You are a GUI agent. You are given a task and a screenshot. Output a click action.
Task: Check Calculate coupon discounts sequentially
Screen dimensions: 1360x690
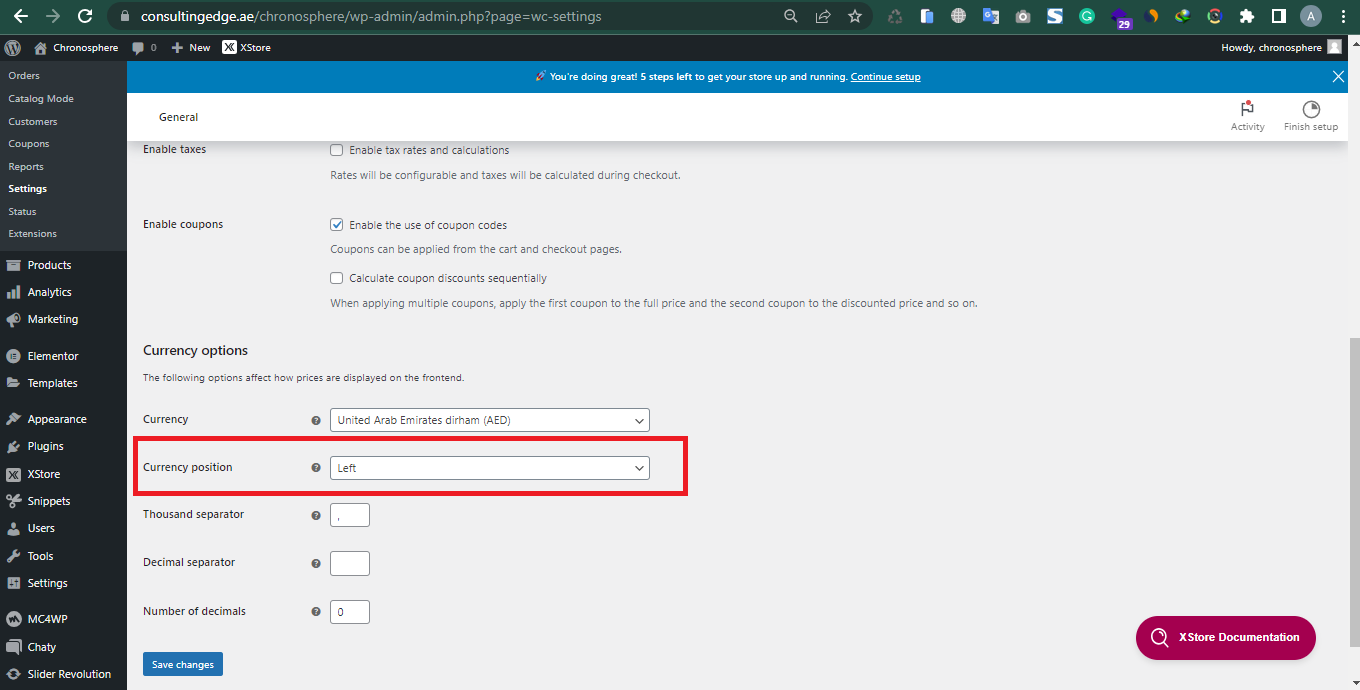click(x=337, y=278)
